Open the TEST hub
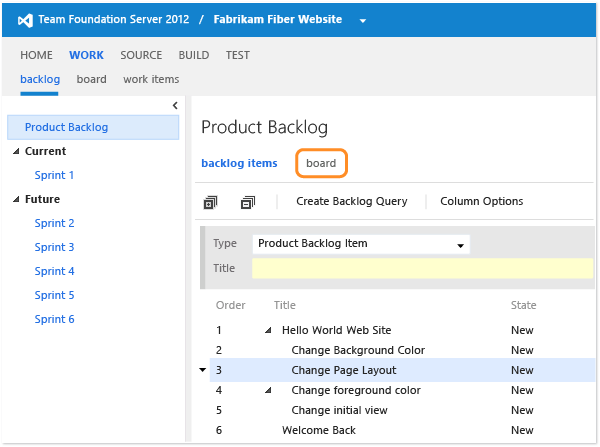The width and height of the screenshot is (600, 447). (x=238, y=55)
